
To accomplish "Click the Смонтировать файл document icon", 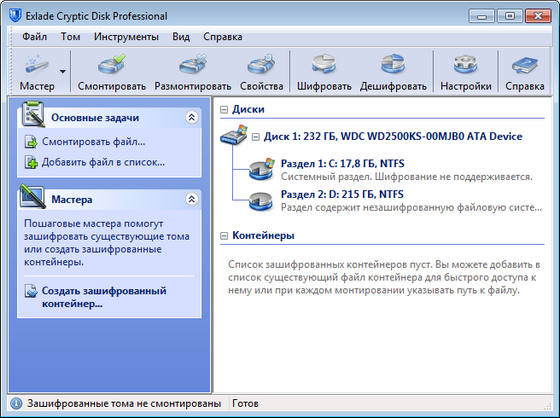I will pyautogui.click(x=31, y=142).
